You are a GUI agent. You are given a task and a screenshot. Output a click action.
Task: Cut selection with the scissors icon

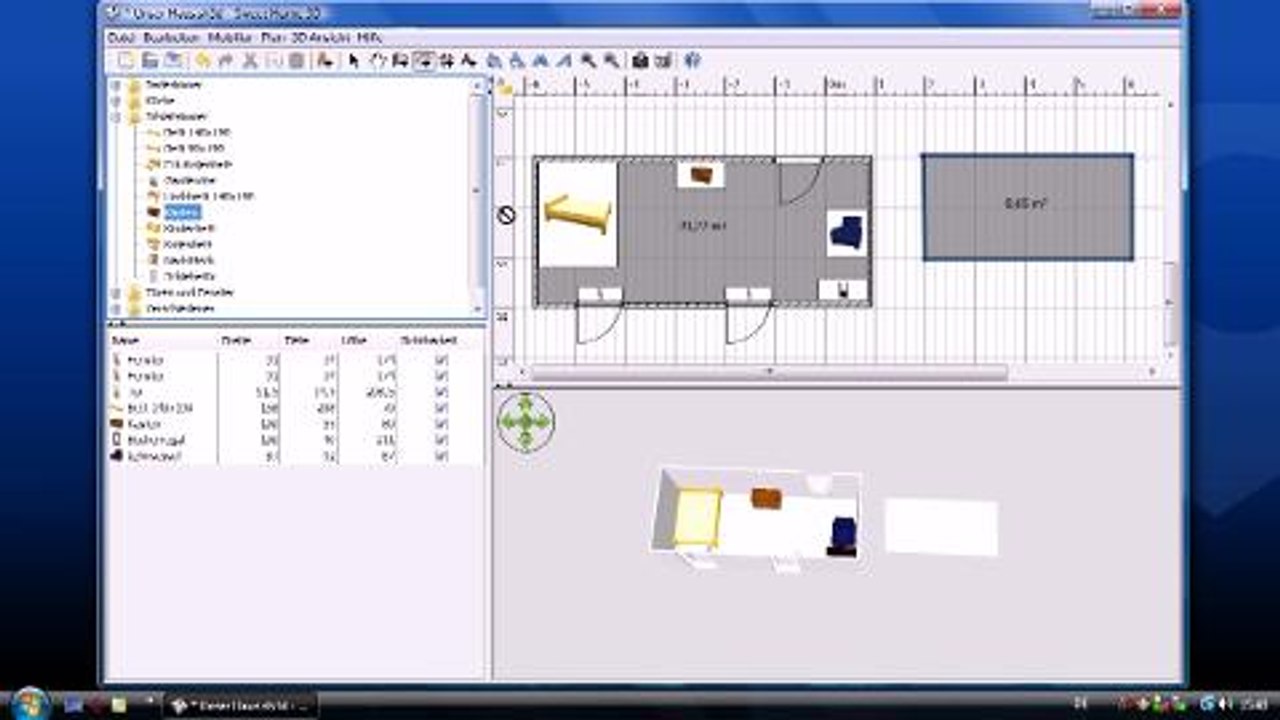click(x=251, y=61)
